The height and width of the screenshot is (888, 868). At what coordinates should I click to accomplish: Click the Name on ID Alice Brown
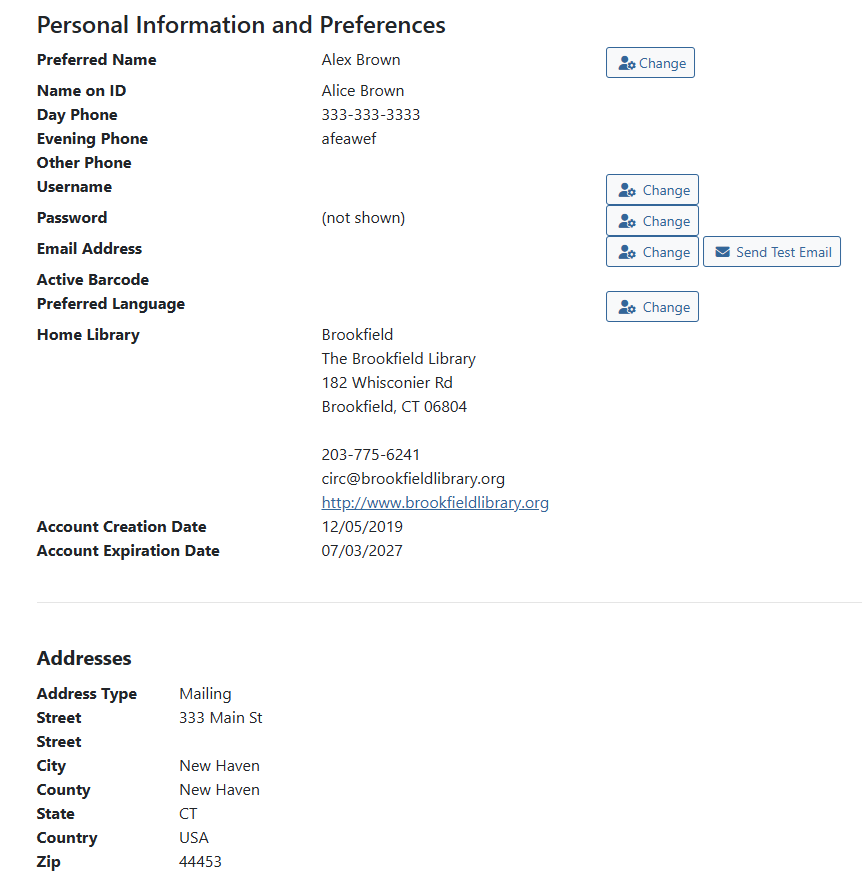[x=363, y=90]
